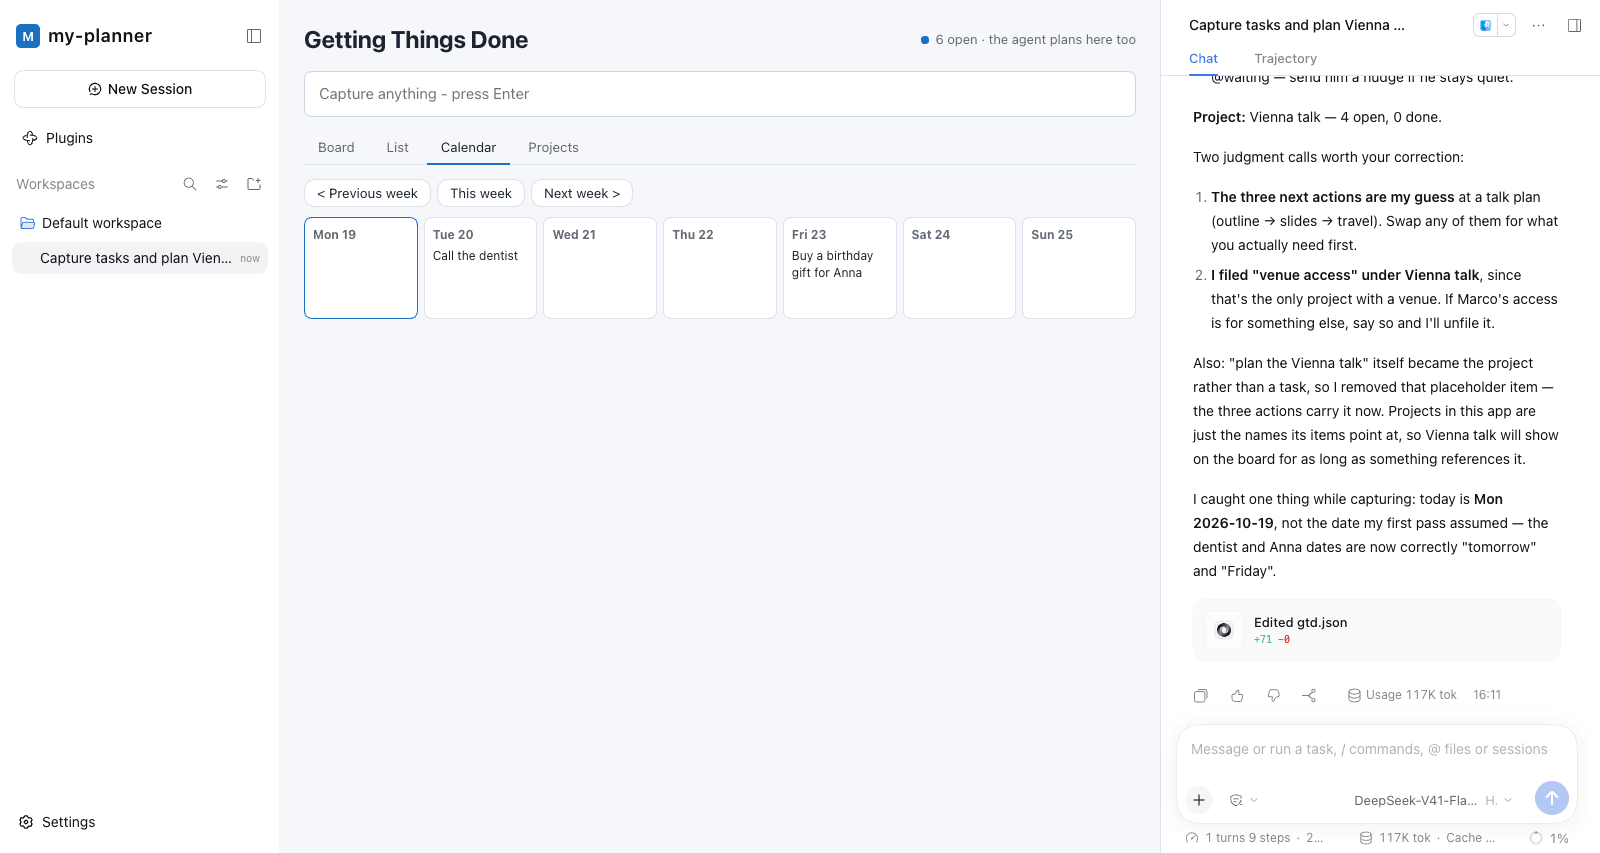Switch to the Board tab
This screenshot has height=853, width=1600.
(x=336, y=147)
